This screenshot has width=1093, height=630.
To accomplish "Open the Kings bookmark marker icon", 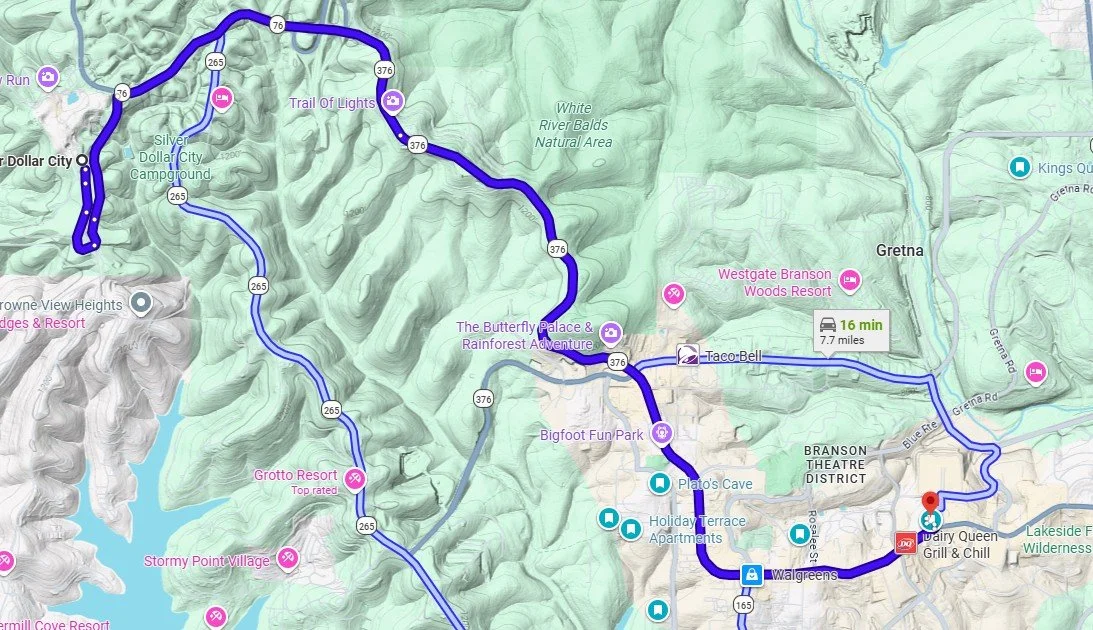I will [x=1020, y=167].
